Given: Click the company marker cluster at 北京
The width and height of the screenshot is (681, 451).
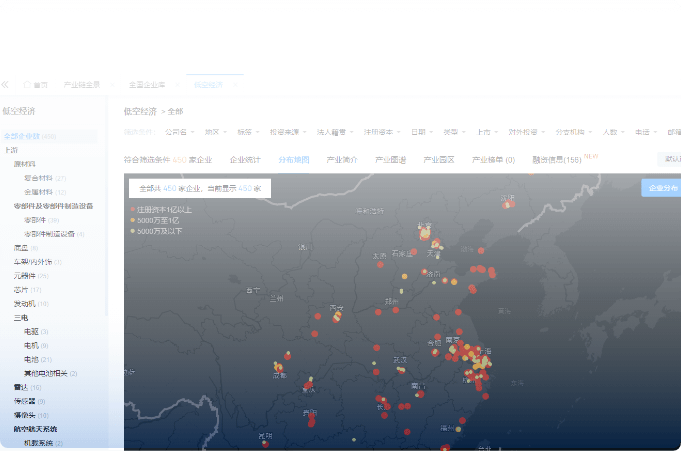Looking at the screenshot, I should coord(425,234).
